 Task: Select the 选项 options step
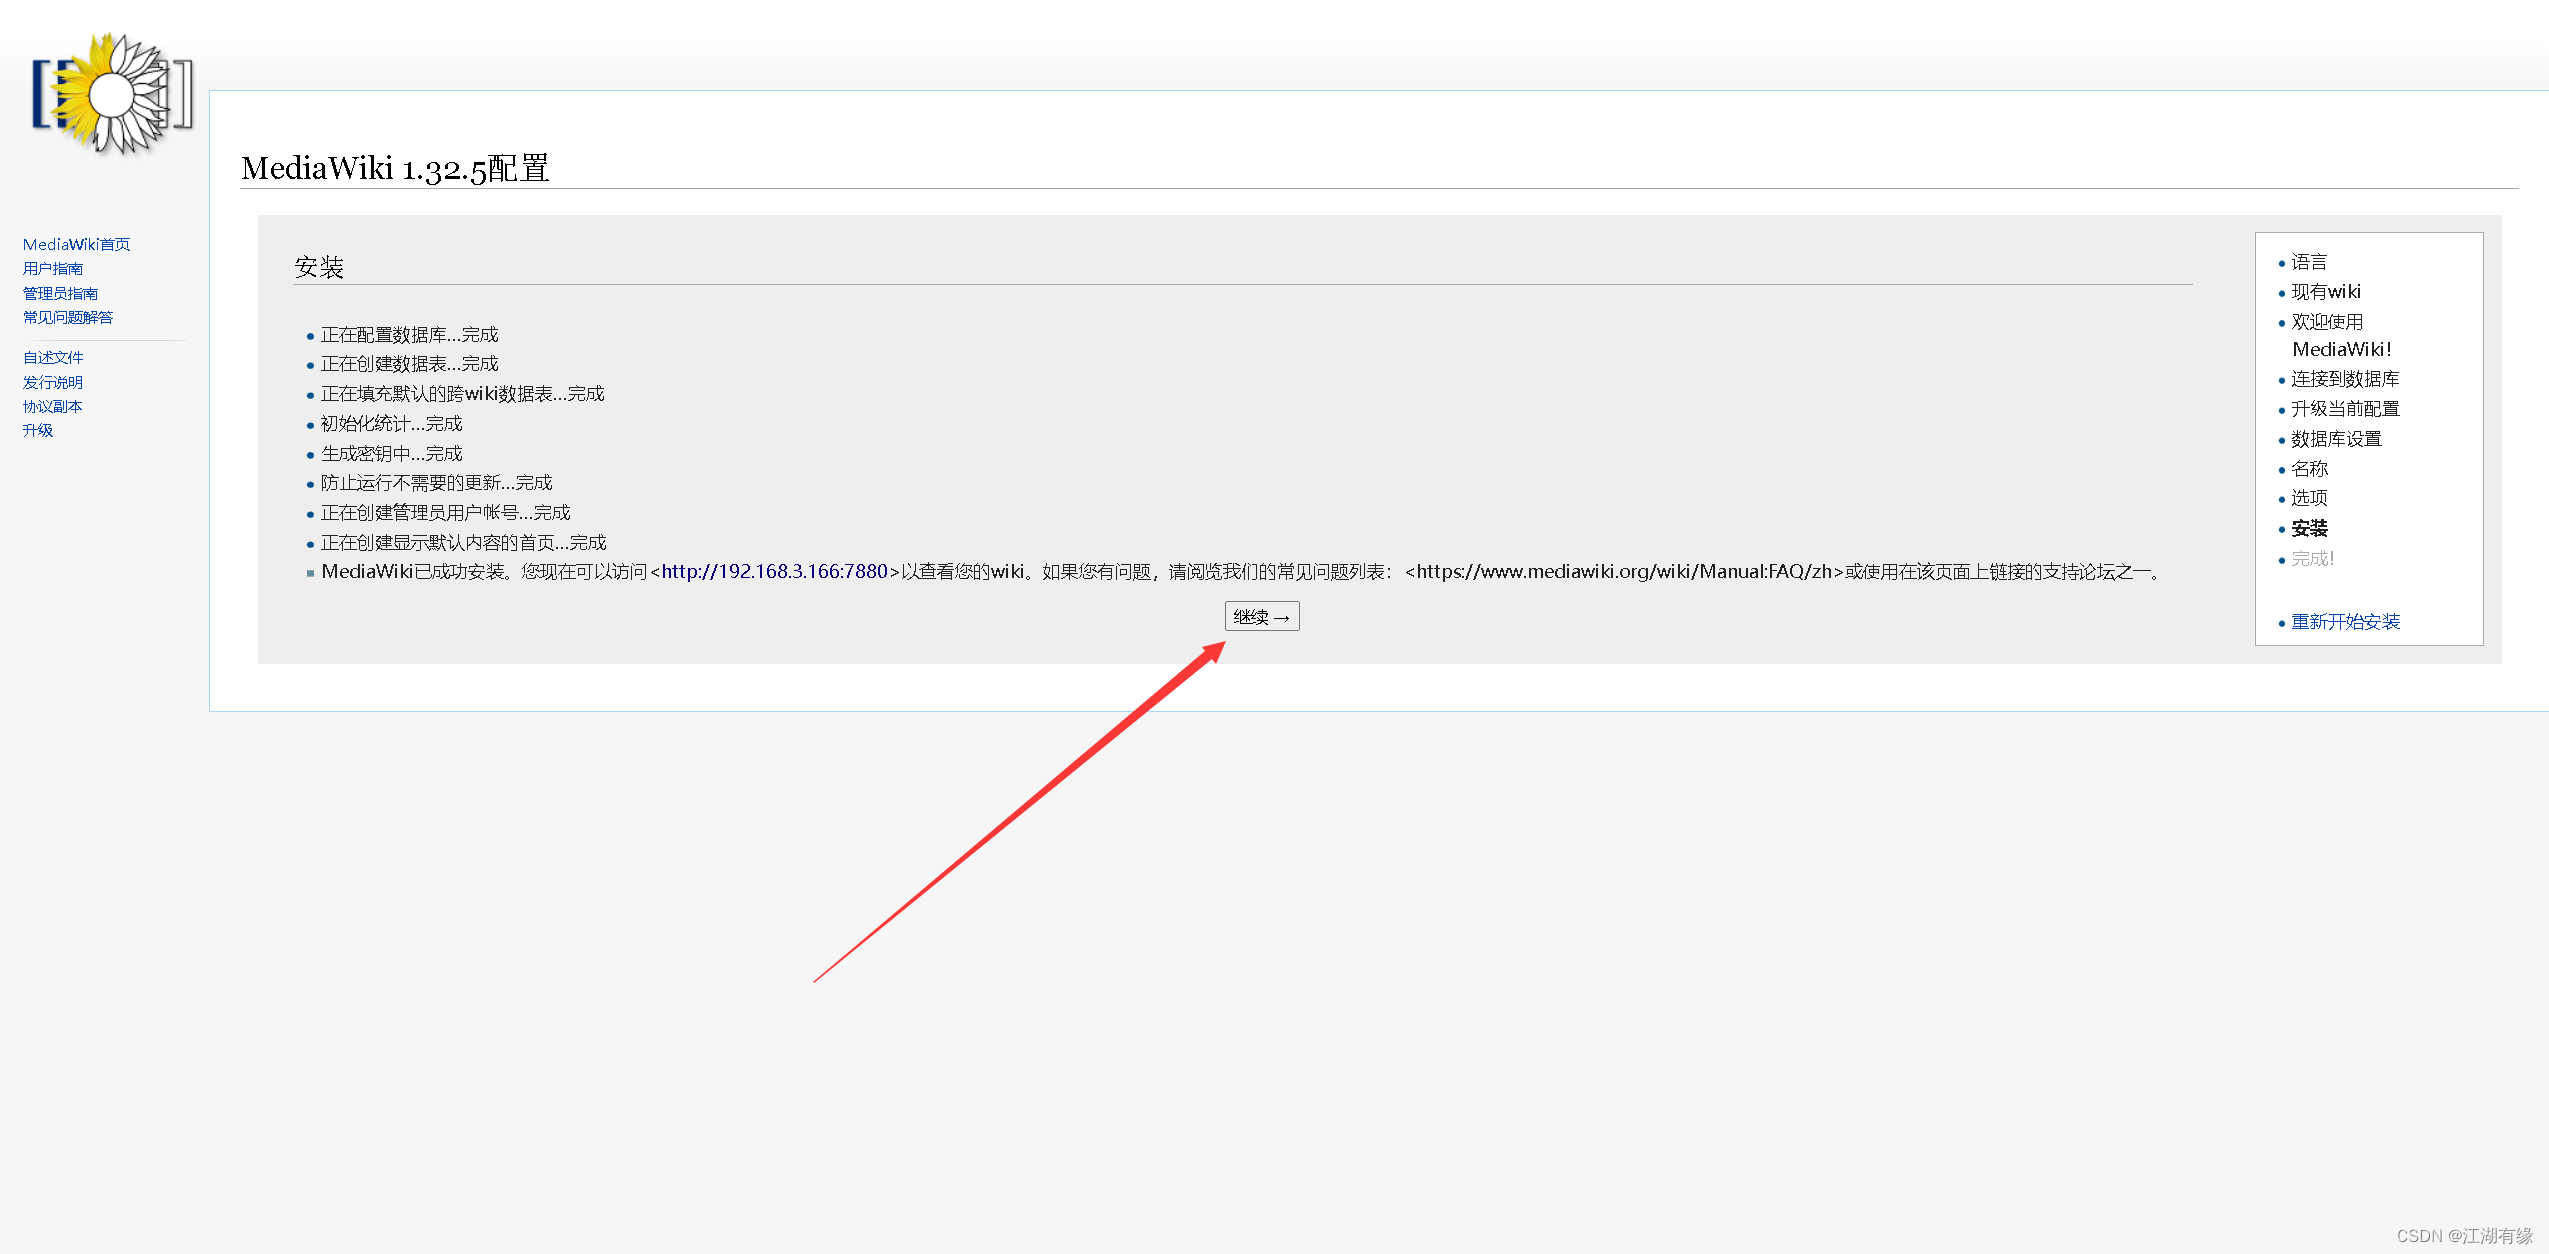(2309, 498)
